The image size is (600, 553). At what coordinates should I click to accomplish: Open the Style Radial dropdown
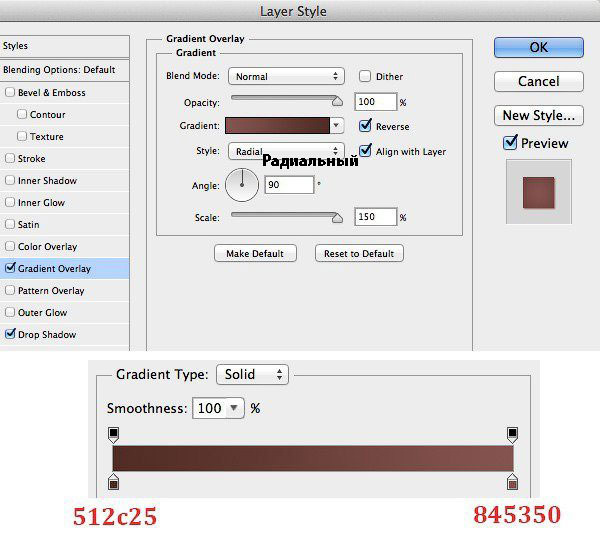[286, 151]
